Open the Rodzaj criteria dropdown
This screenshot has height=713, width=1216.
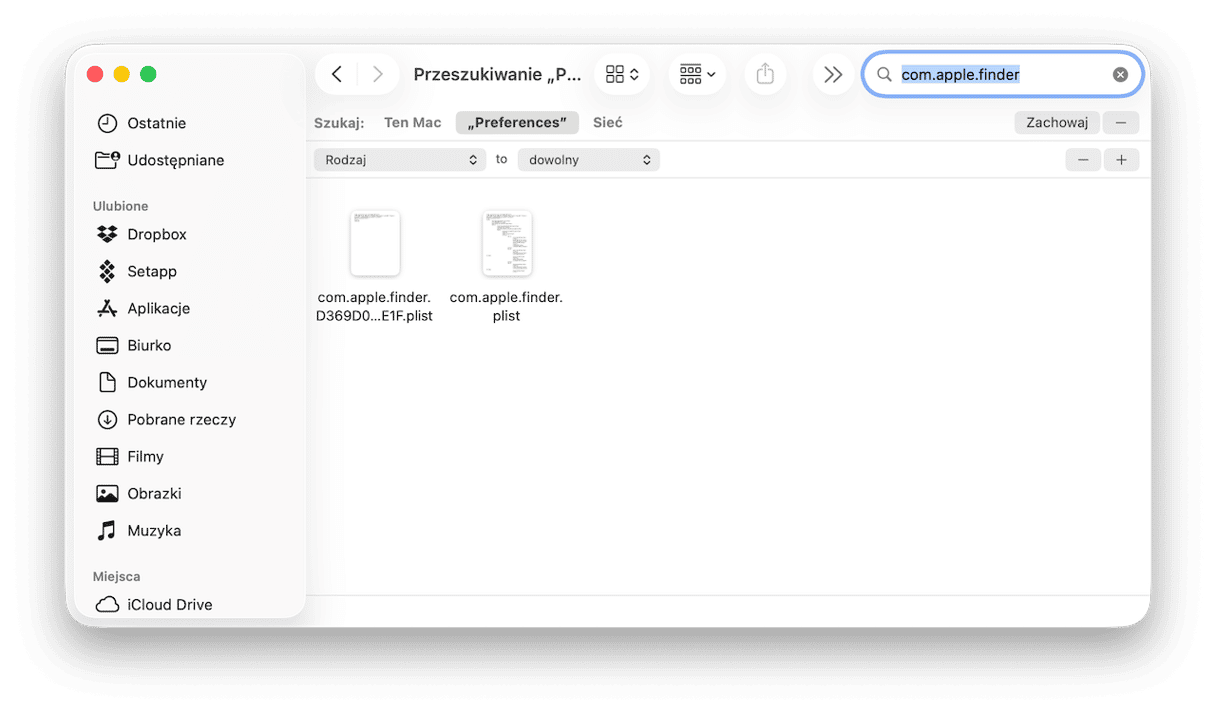pyautogui.click(x=400, y=160)
